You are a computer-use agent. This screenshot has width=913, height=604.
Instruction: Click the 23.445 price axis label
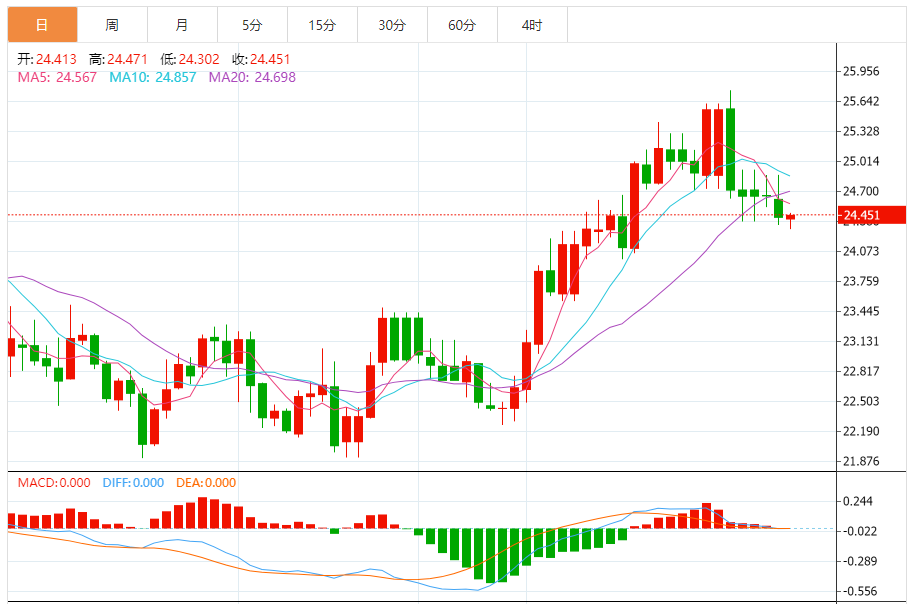coord(861,311)
